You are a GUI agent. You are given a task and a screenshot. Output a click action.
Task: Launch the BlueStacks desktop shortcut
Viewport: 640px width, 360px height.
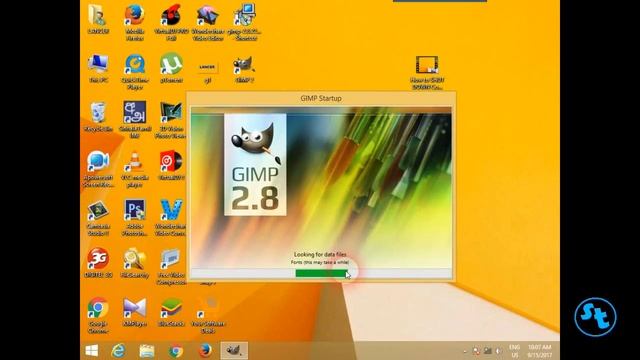coord(171,312)
